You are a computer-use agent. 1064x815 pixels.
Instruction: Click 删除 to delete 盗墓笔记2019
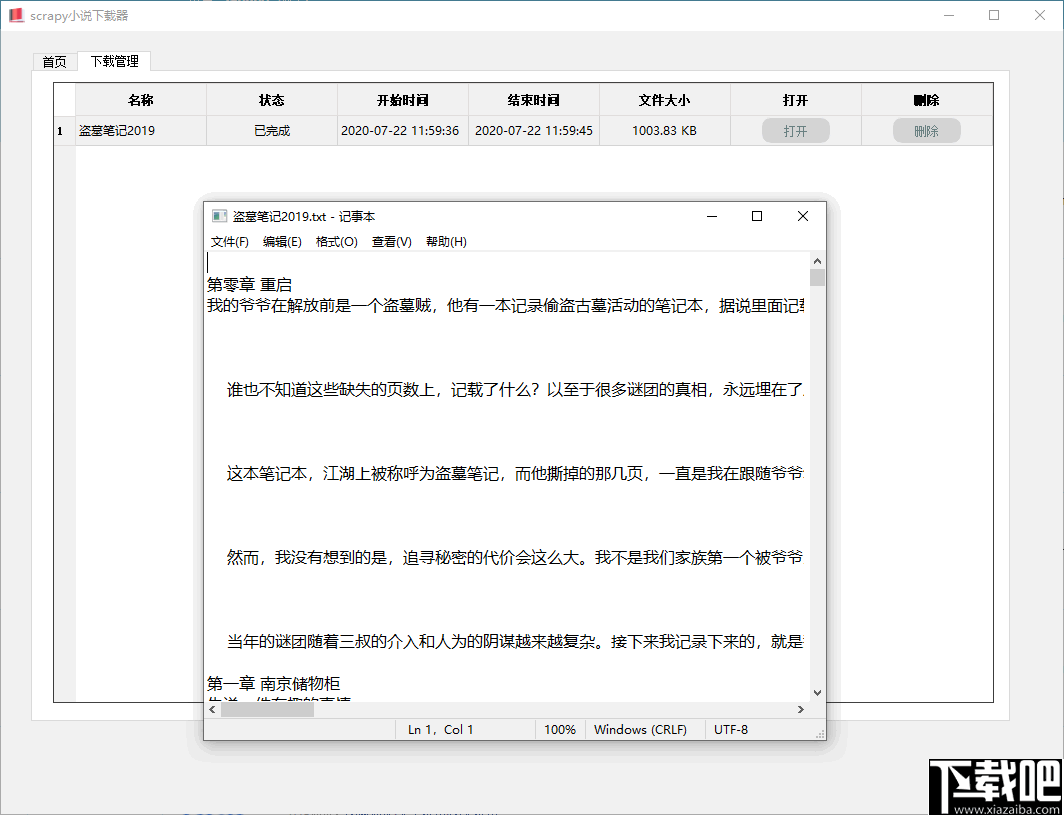926,130
